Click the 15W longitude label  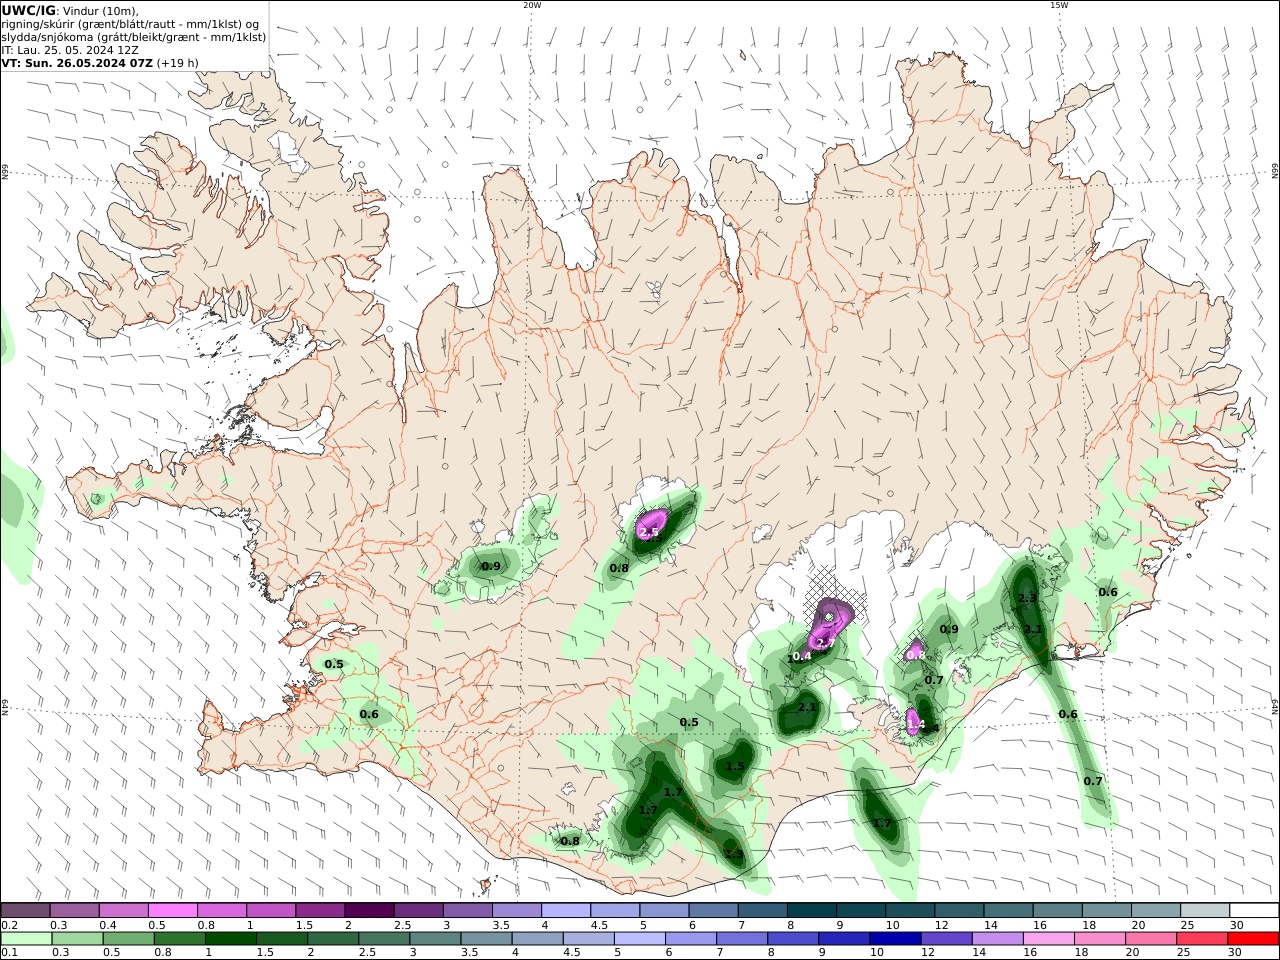[x=1058, y=5]
